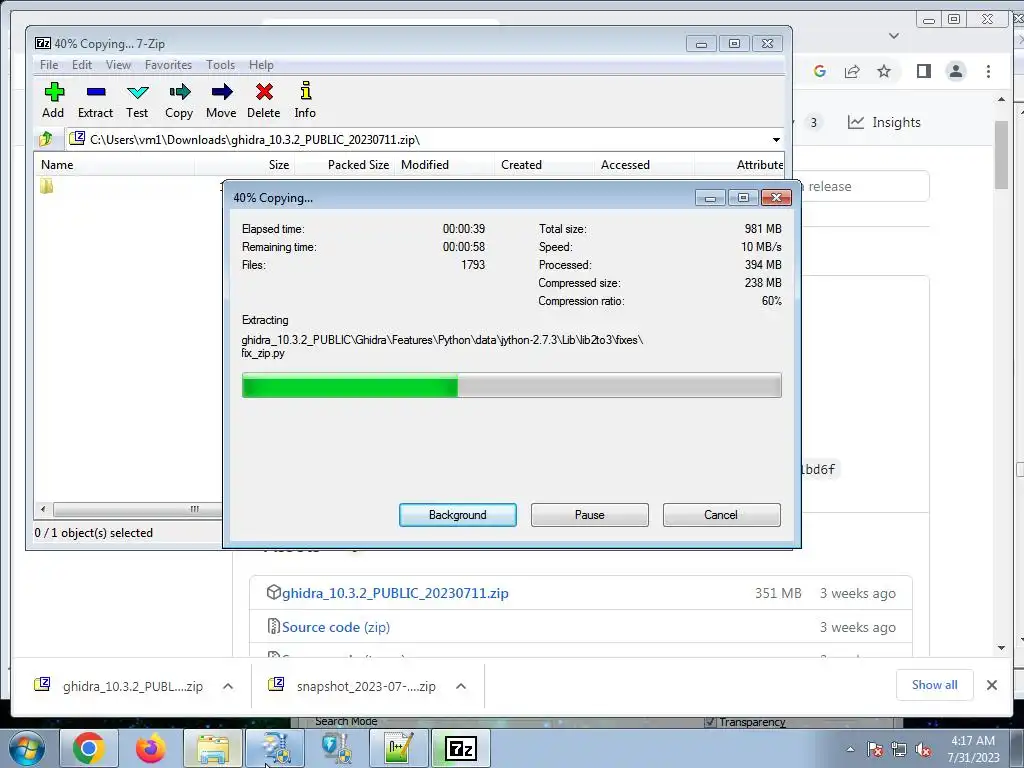The height and width of the screenshot is (768, 1024).
Task: Open Windows Explorer from taskbar
Action: 213,748
